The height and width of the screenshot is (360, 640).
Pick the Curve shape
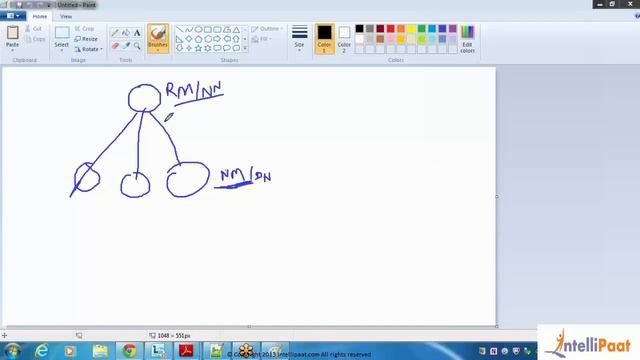[189, 29]
